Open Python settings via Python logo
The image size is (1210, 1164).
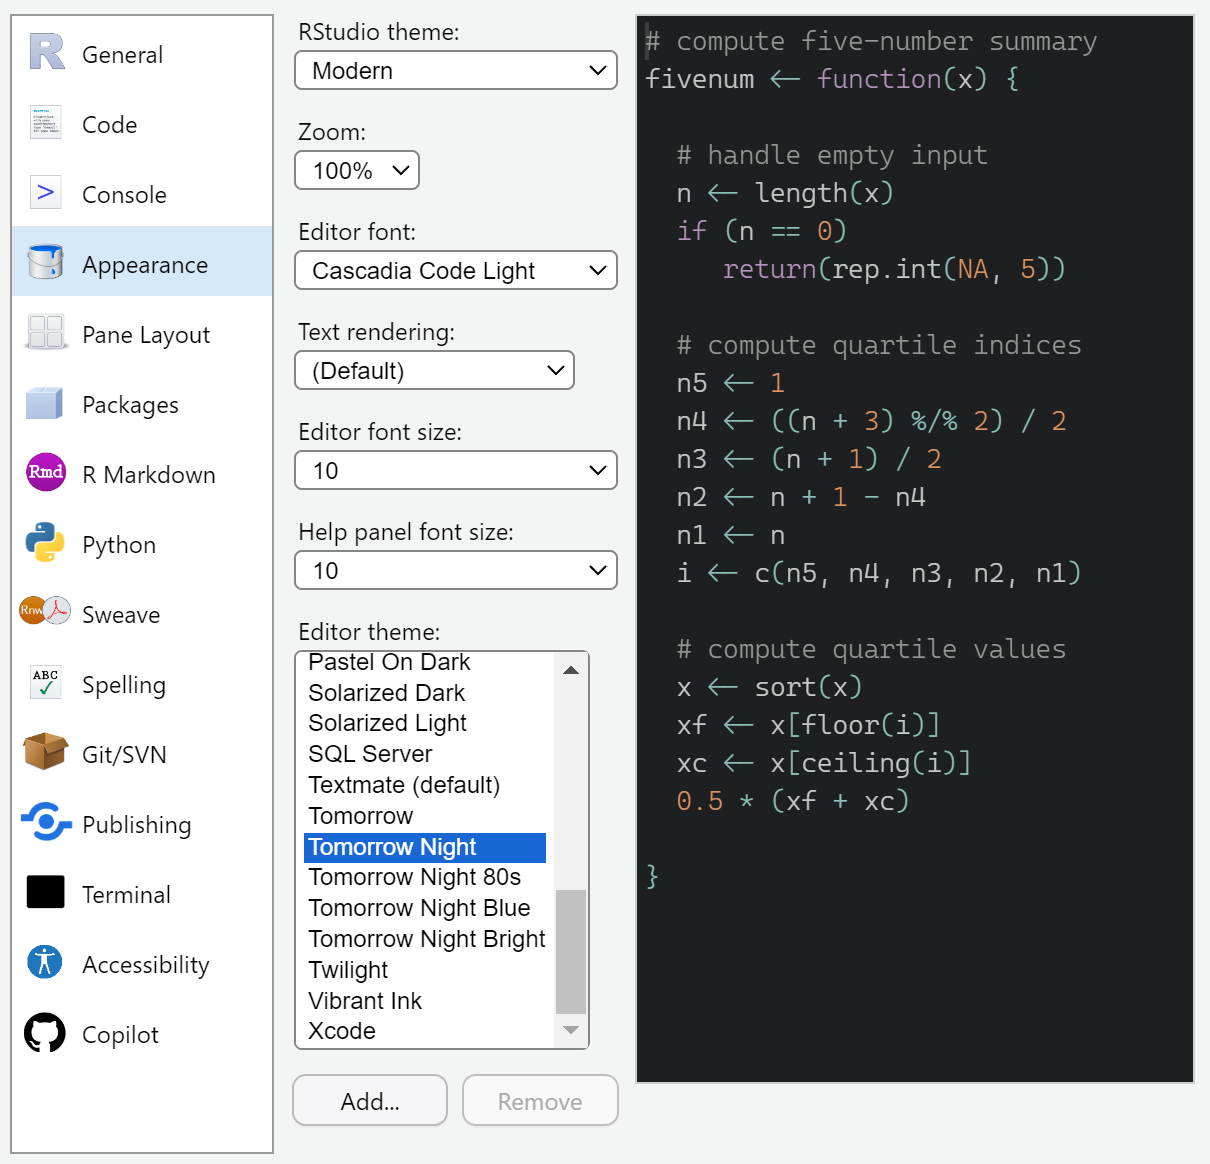46,543
